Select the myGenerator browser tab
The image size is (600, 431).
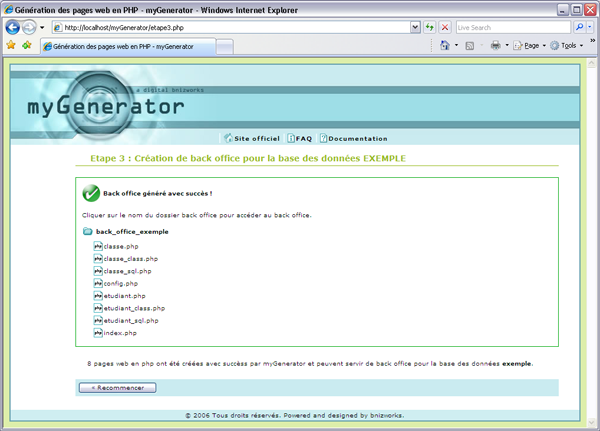click(126, 46)
